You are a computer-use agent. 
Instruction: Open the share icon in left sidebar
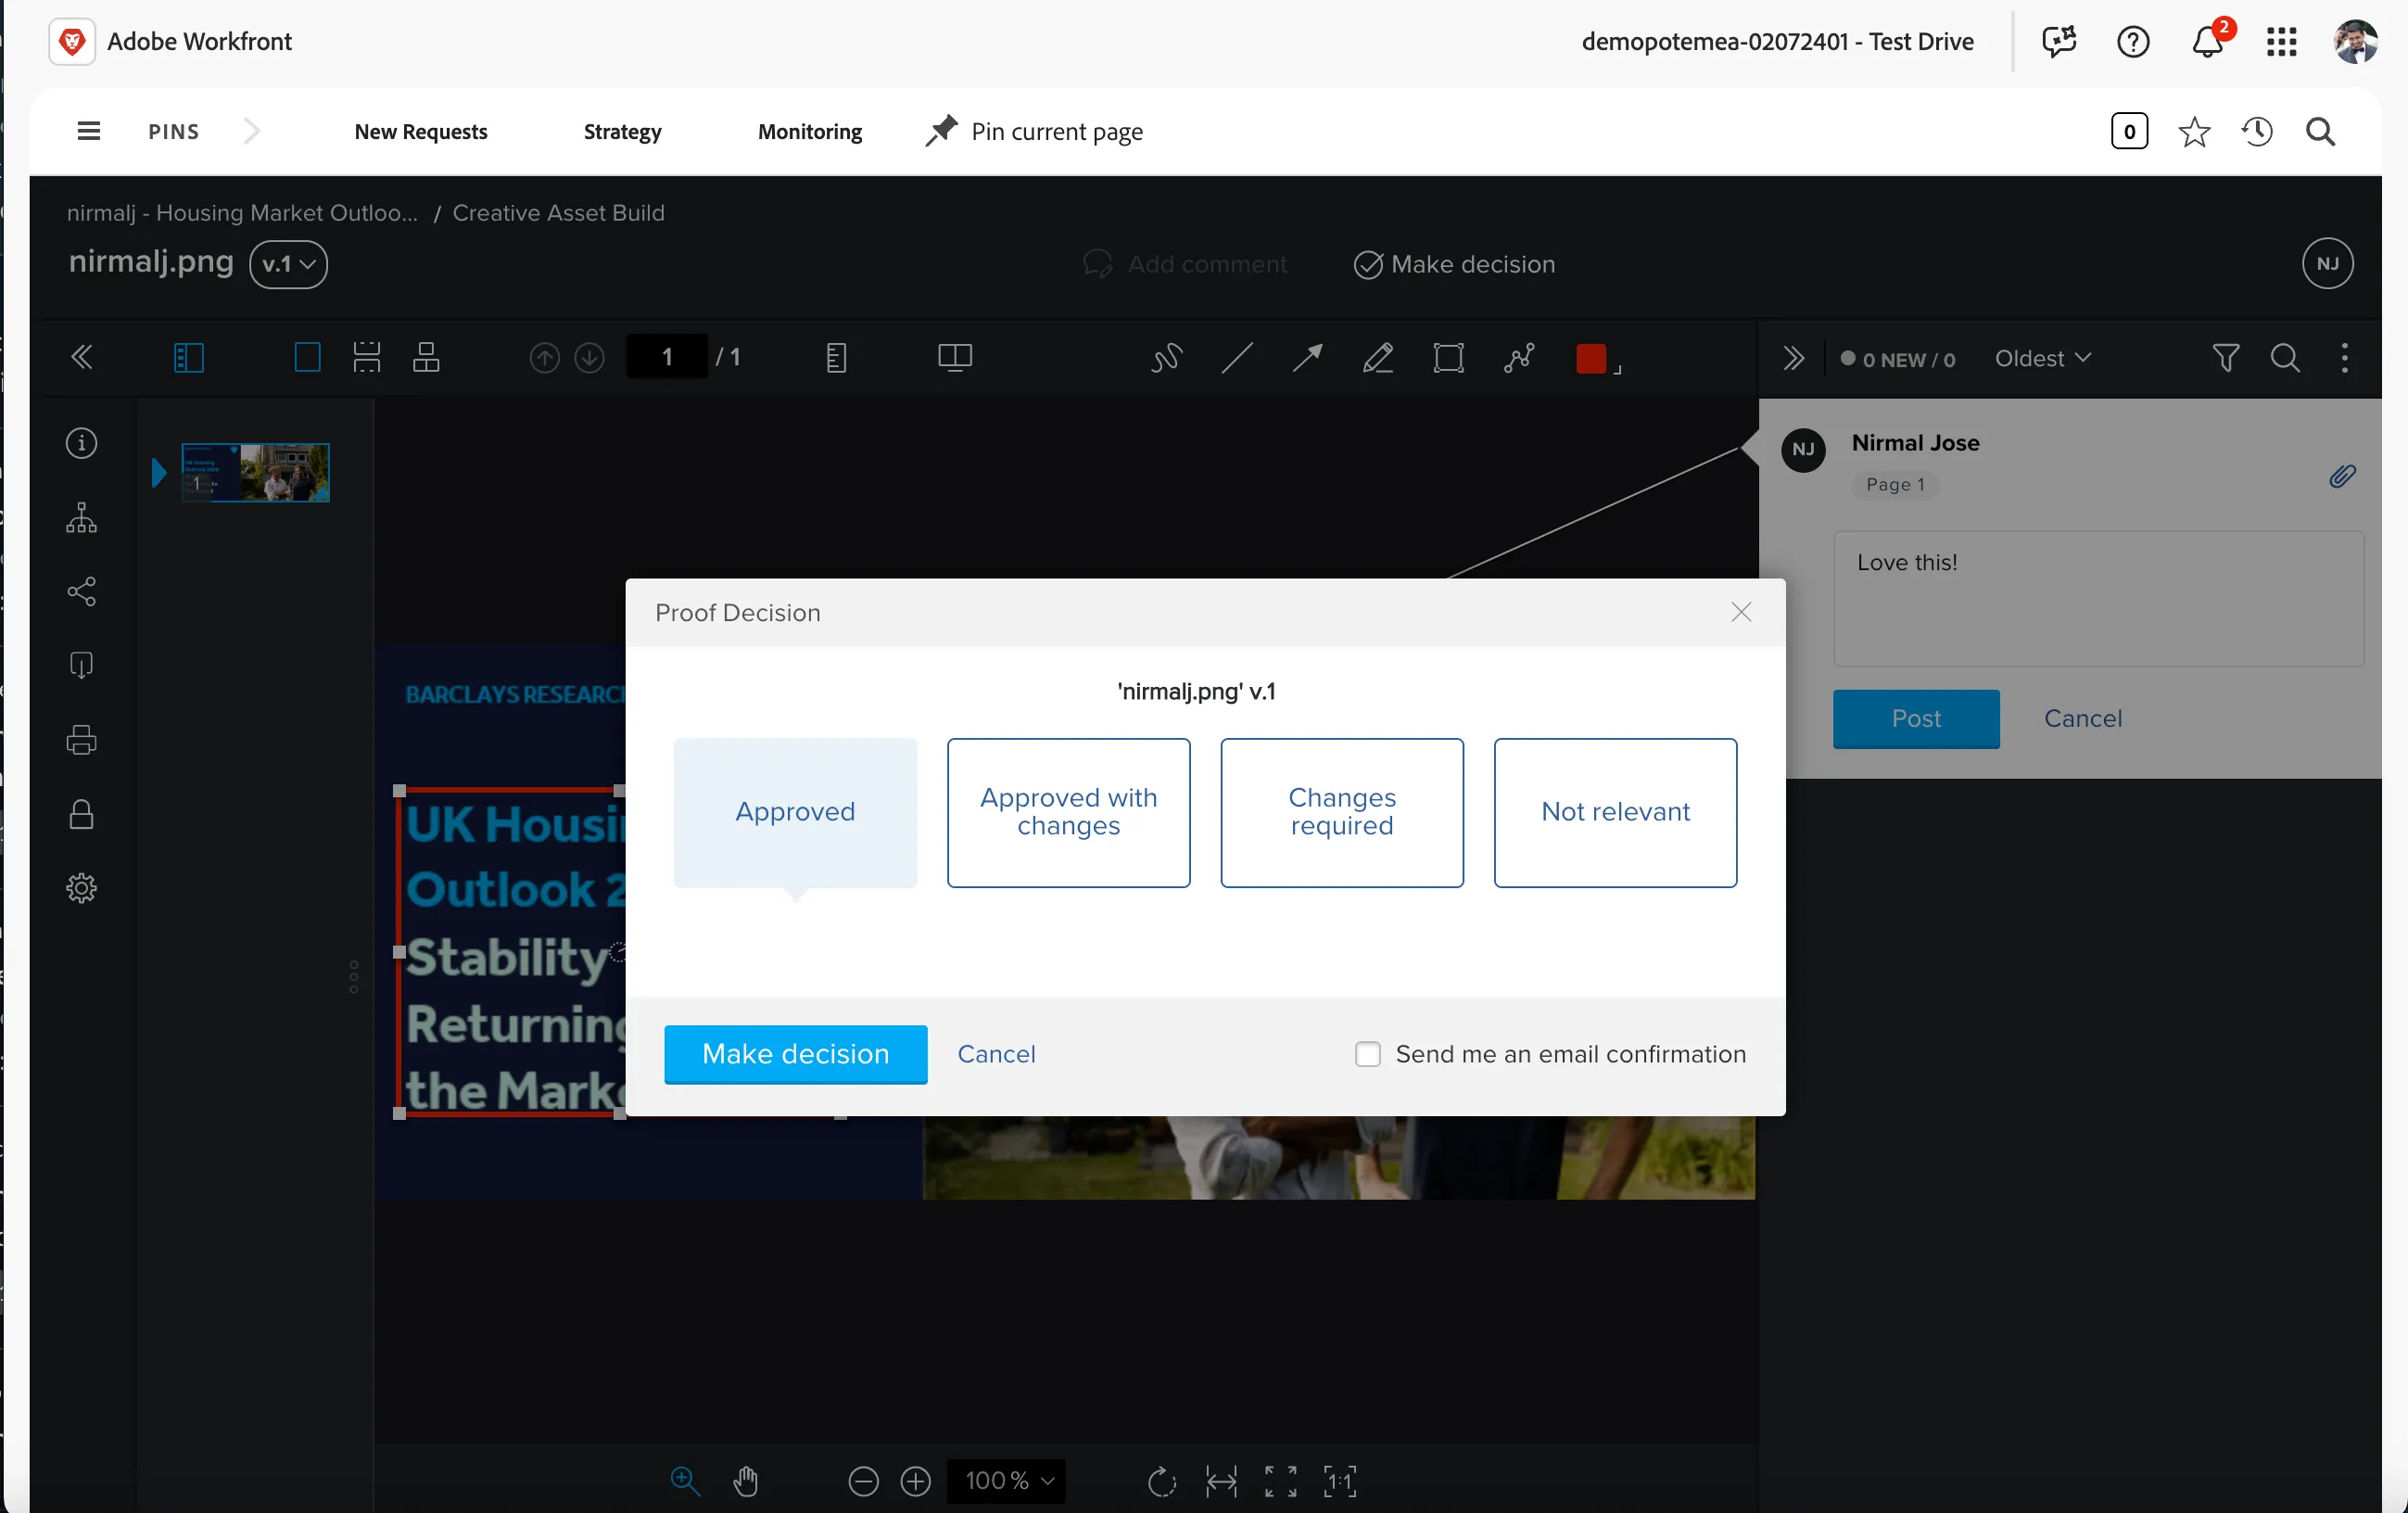click(x=82, y=591)
